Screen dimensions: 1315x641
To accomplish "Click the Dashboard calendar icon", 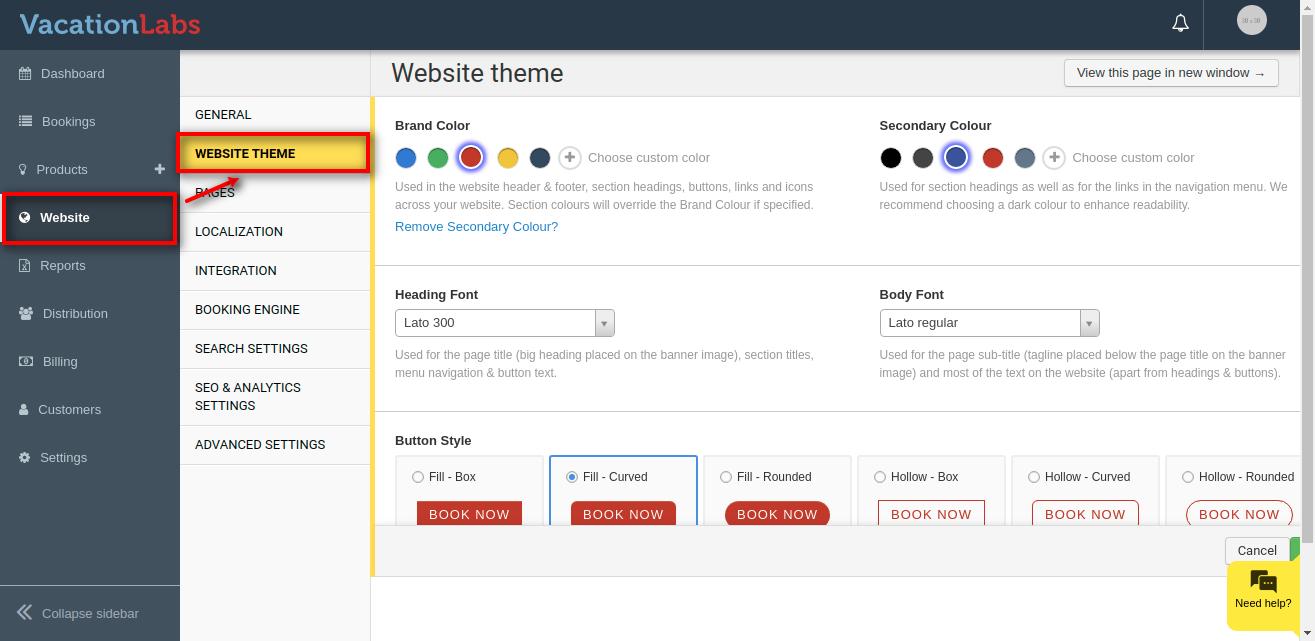I will pos(25,73).
